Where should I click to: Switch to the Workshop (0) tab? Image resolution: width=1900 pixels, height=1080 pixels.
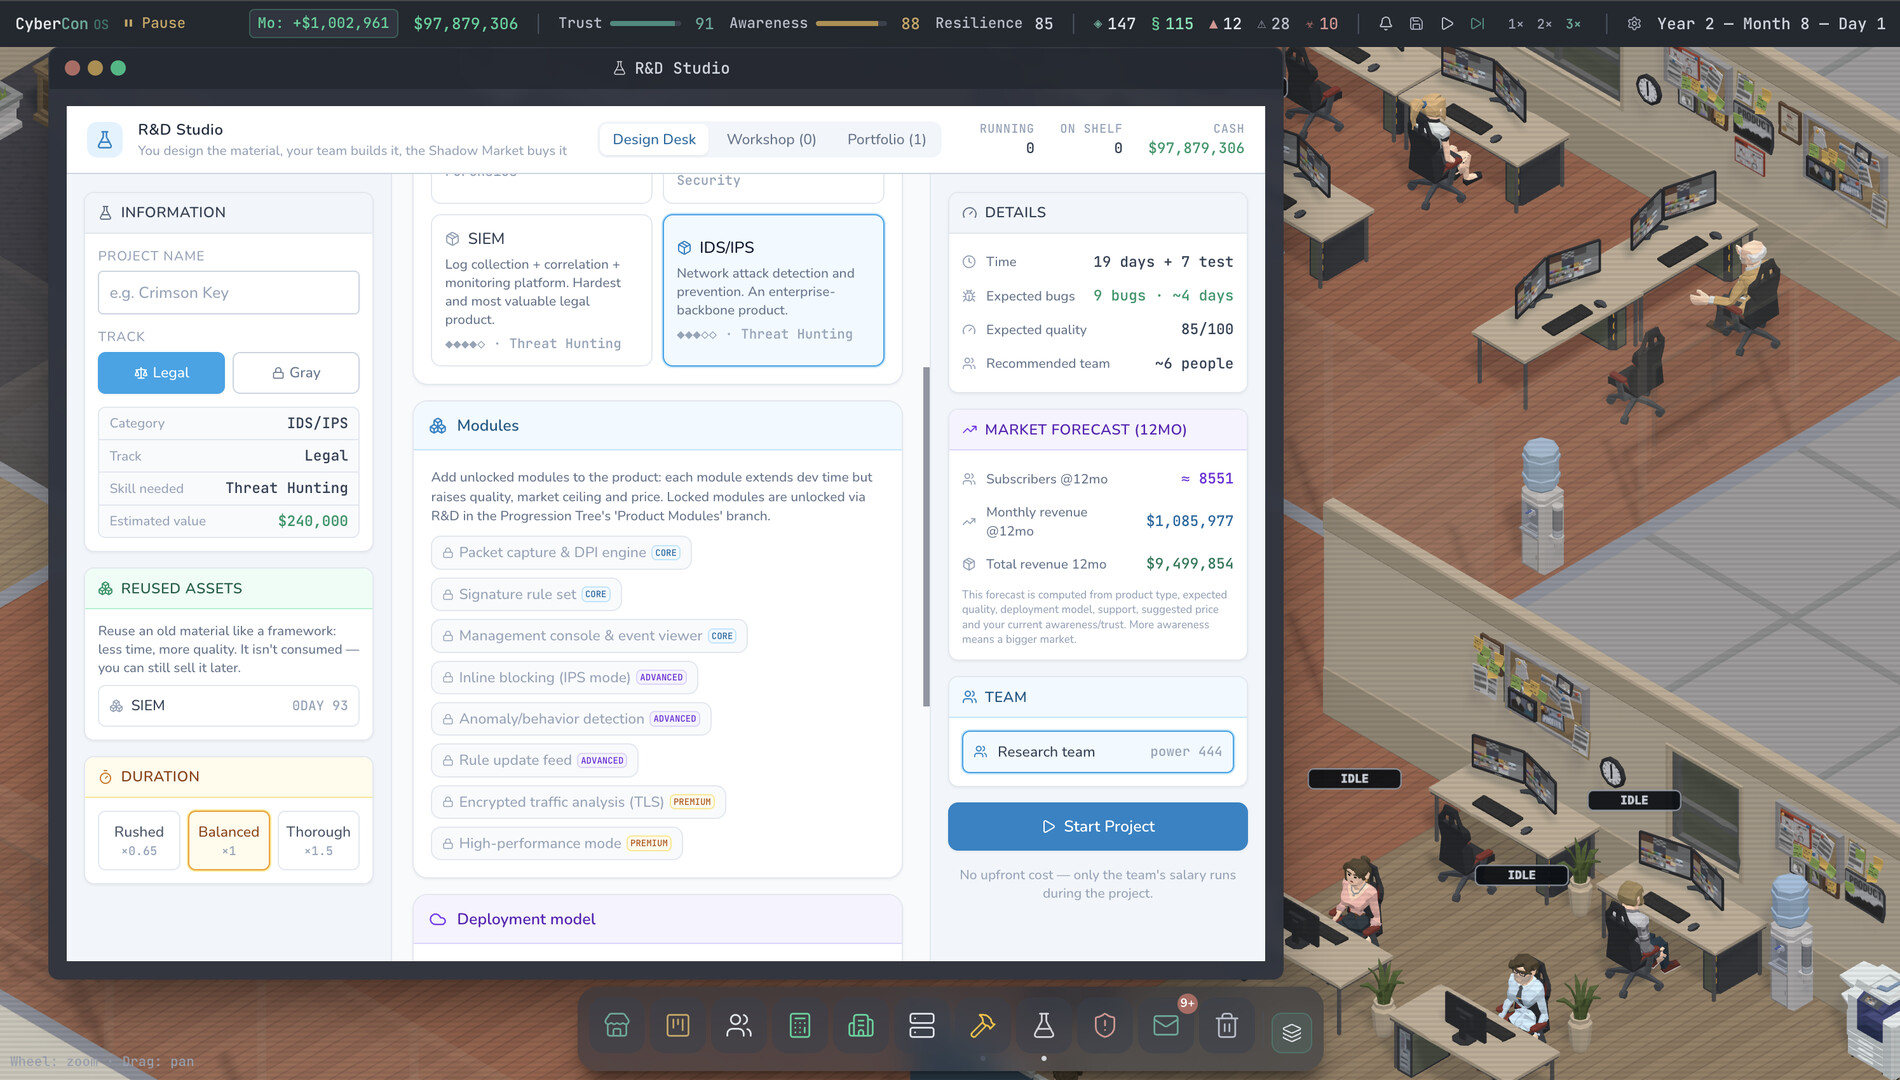click(x=771, y=139)
